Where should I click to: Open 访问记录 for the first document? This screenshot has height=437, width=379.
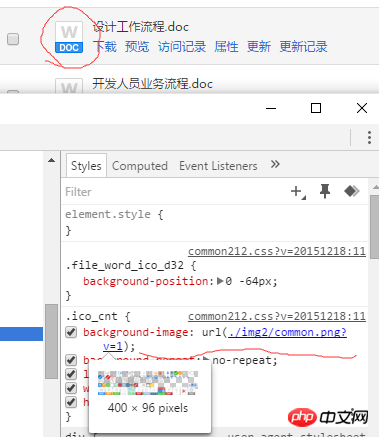[182, 47]
